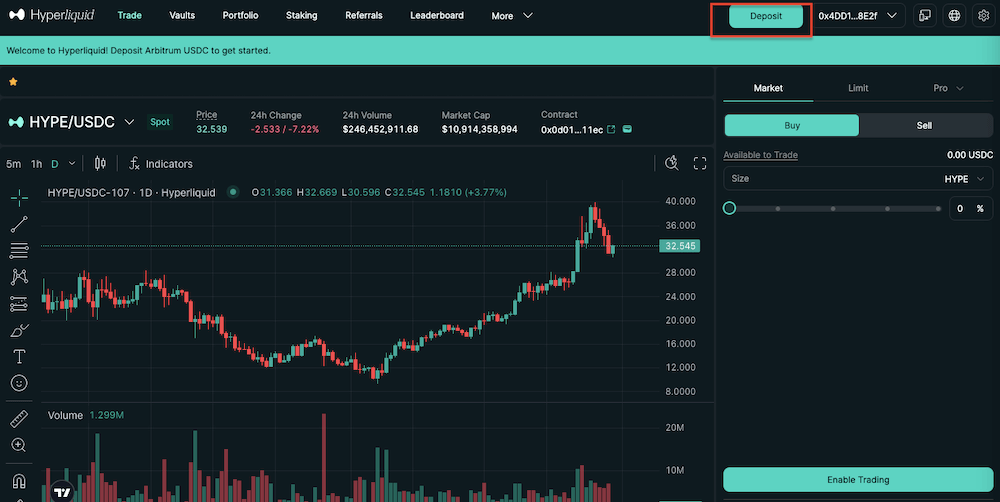Viewport: 1000px width, 502px height.
Task: Select the ruler measure tool
Action: pos(19,418)
